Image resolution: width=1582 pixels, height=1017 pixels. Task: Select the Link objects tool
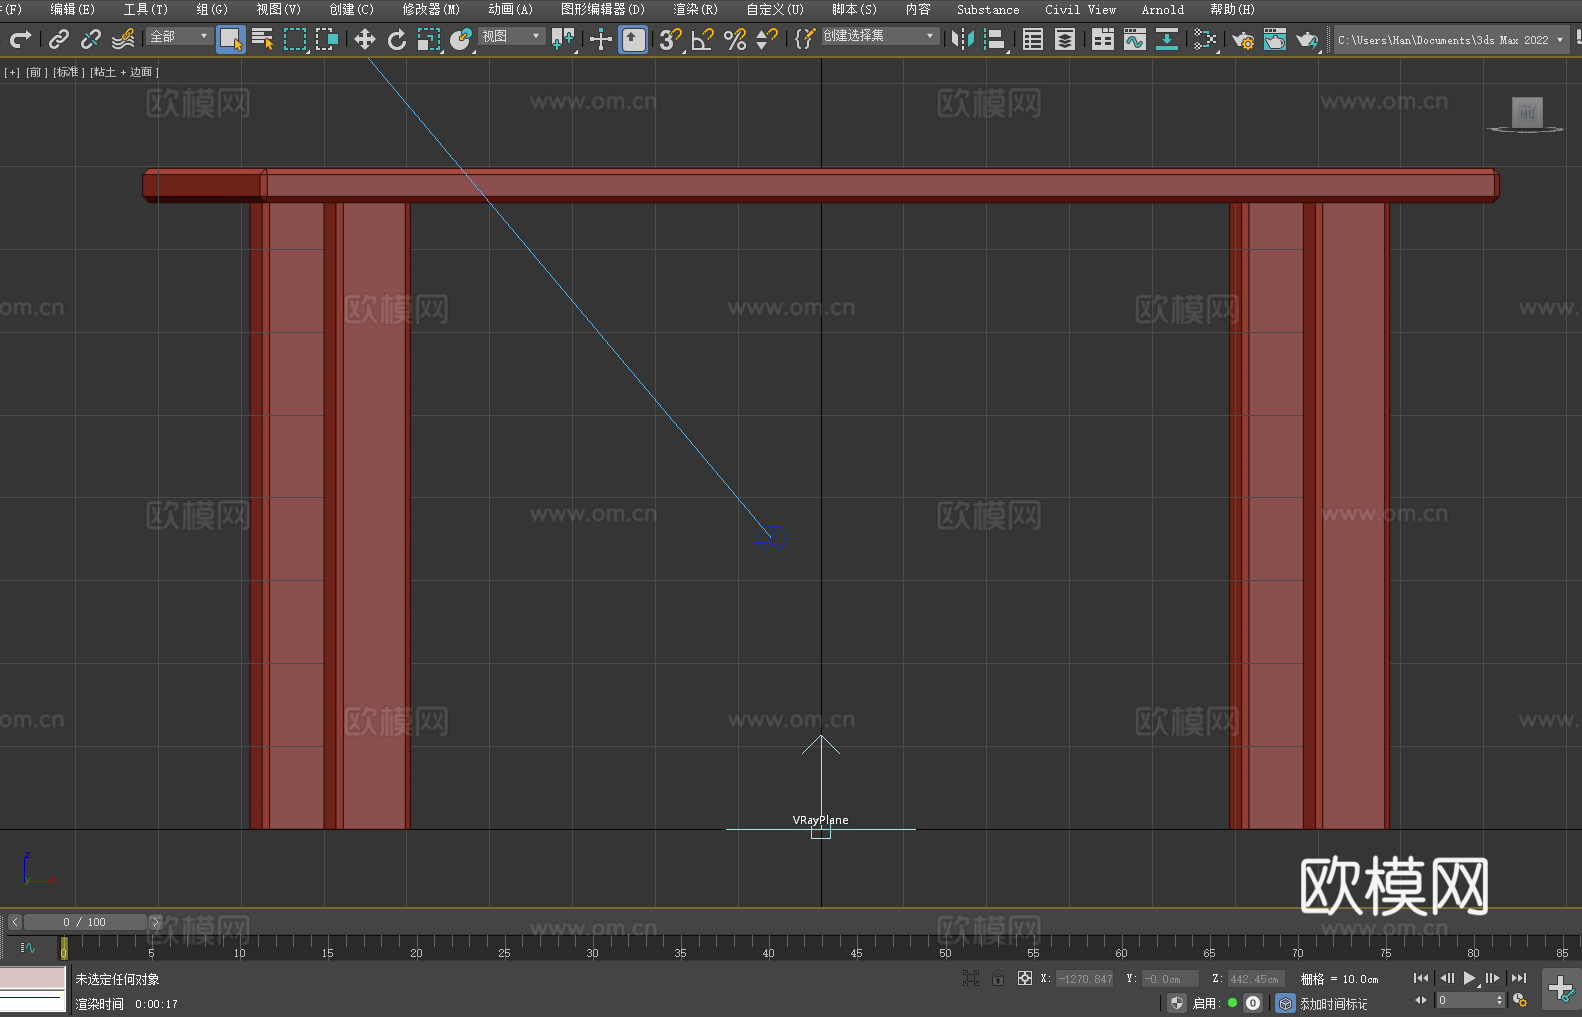59,39
